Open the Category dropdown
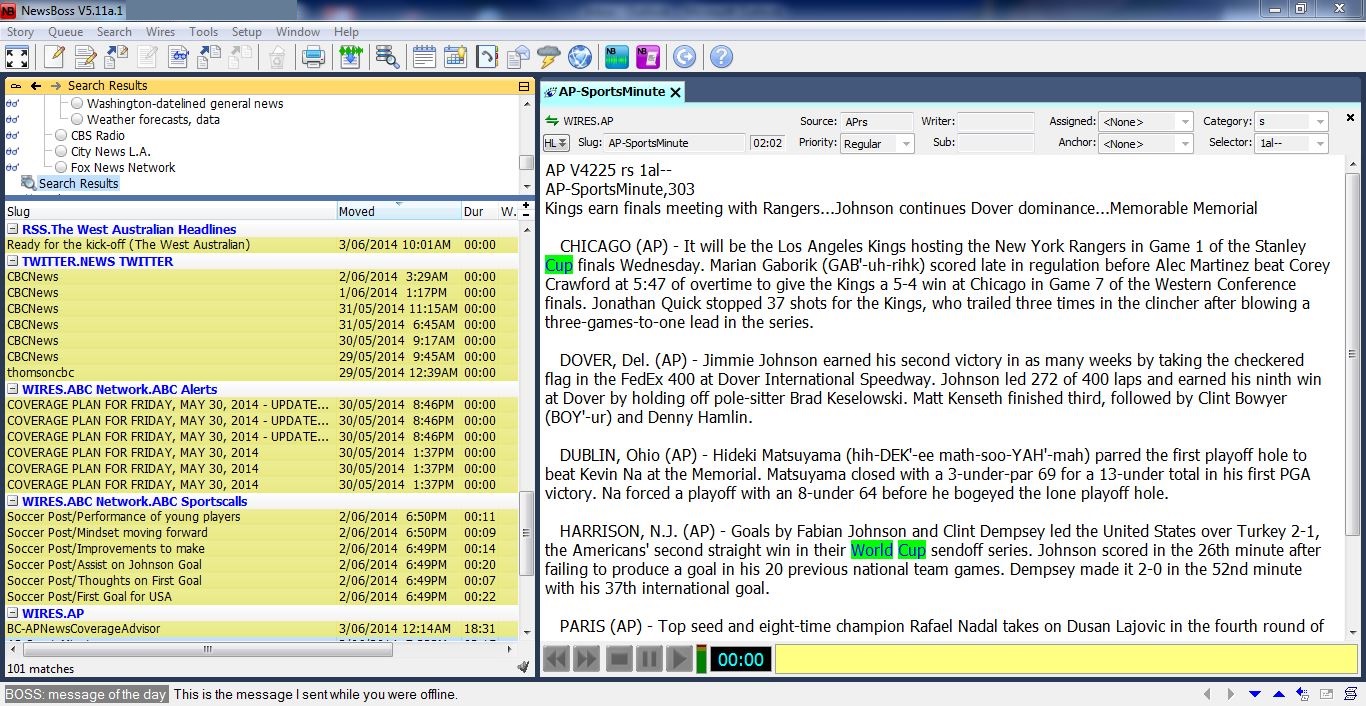The image size is (1366, 706). tap(1292, 122)
